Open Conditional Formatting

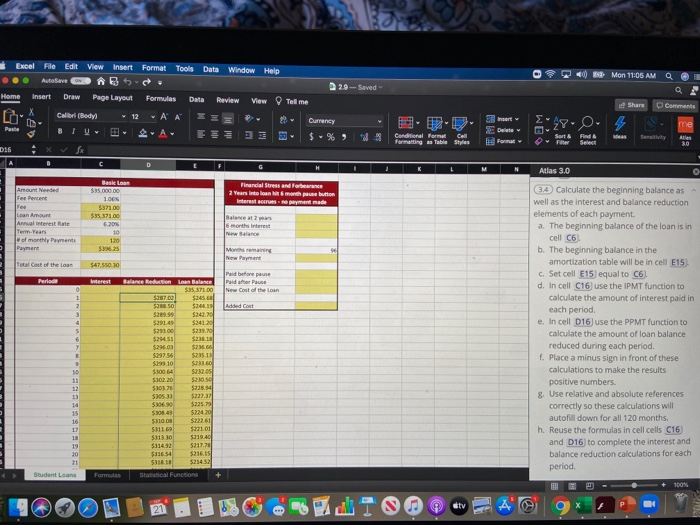(x=408, y=130)
